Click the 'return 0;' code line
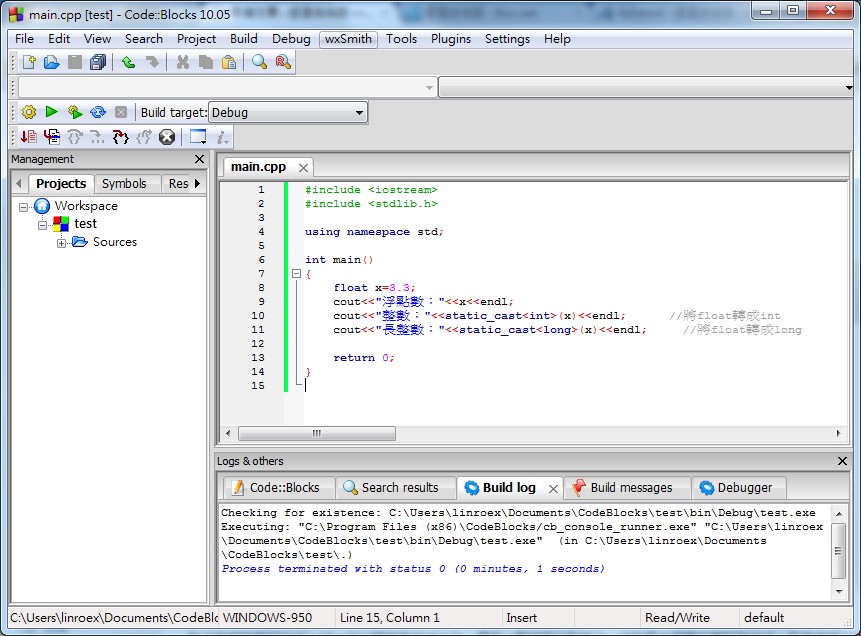 364,358
